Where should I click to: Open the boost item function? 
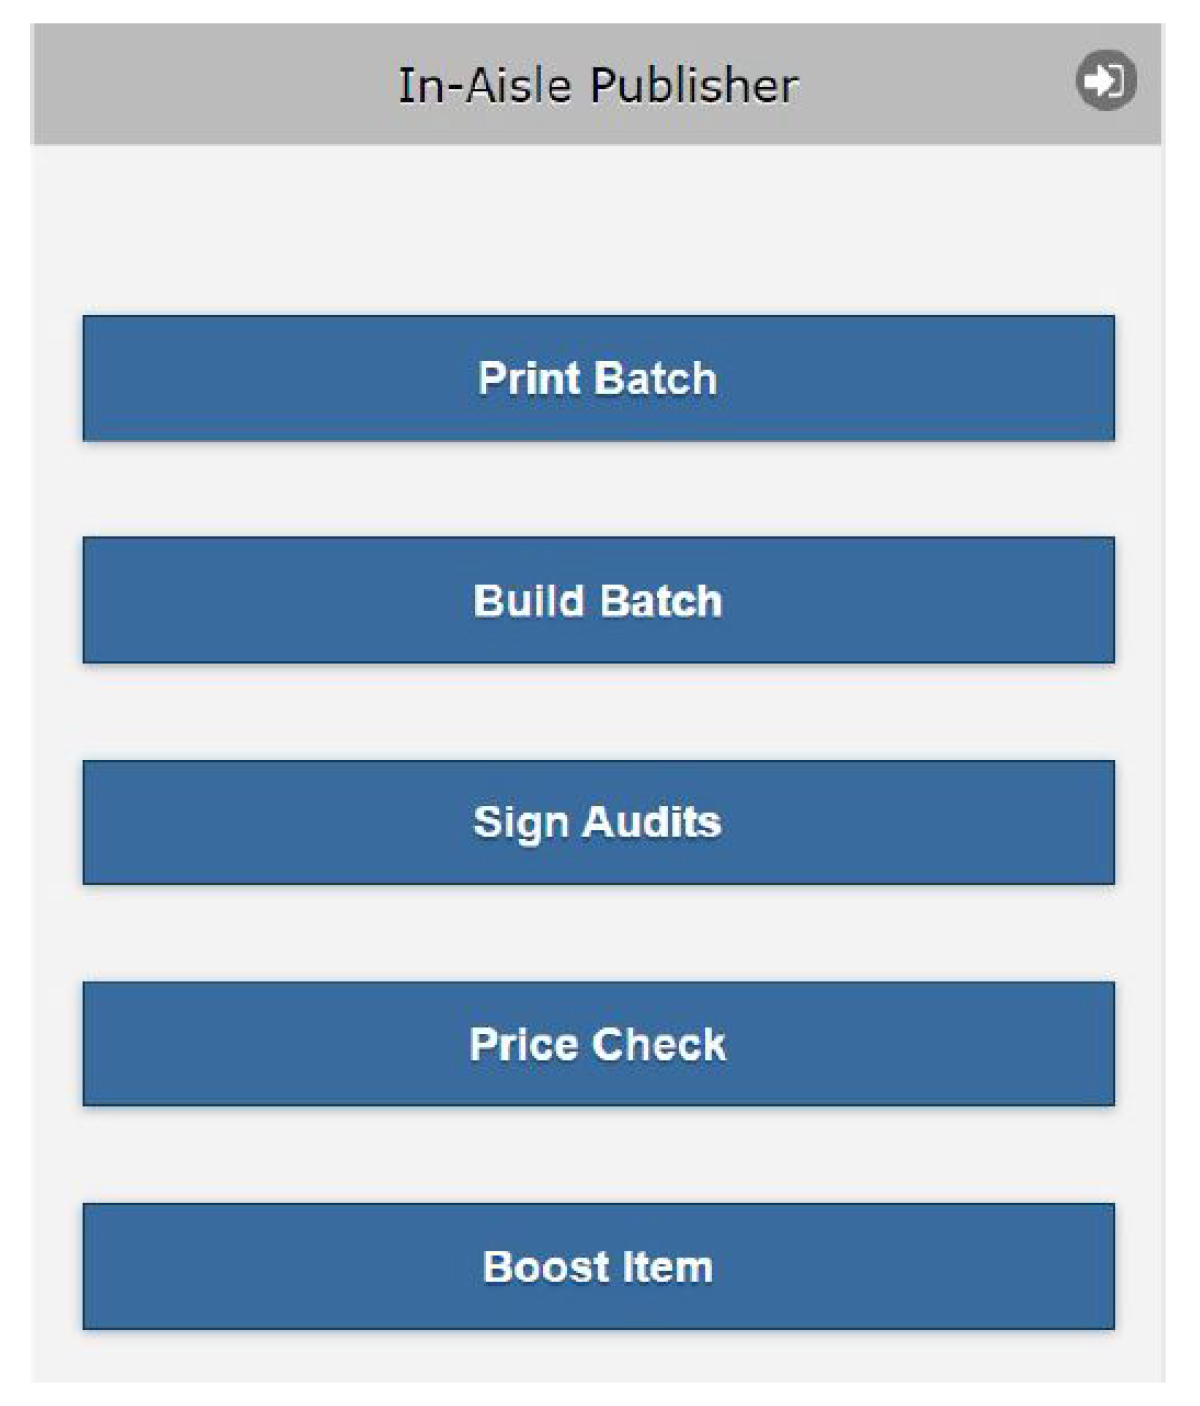tap(598, 1266)
